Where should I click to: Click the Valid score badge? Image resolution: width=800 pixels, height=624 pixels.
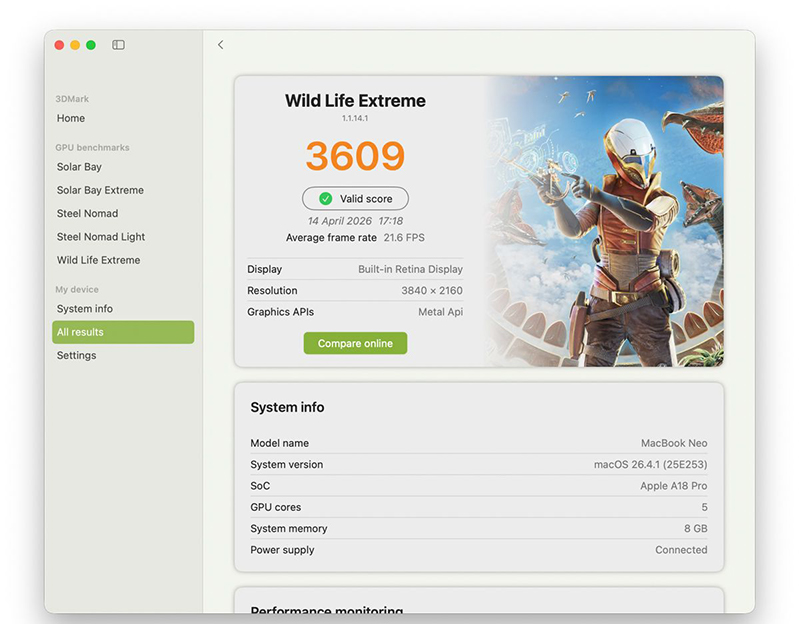coord(355,199)
